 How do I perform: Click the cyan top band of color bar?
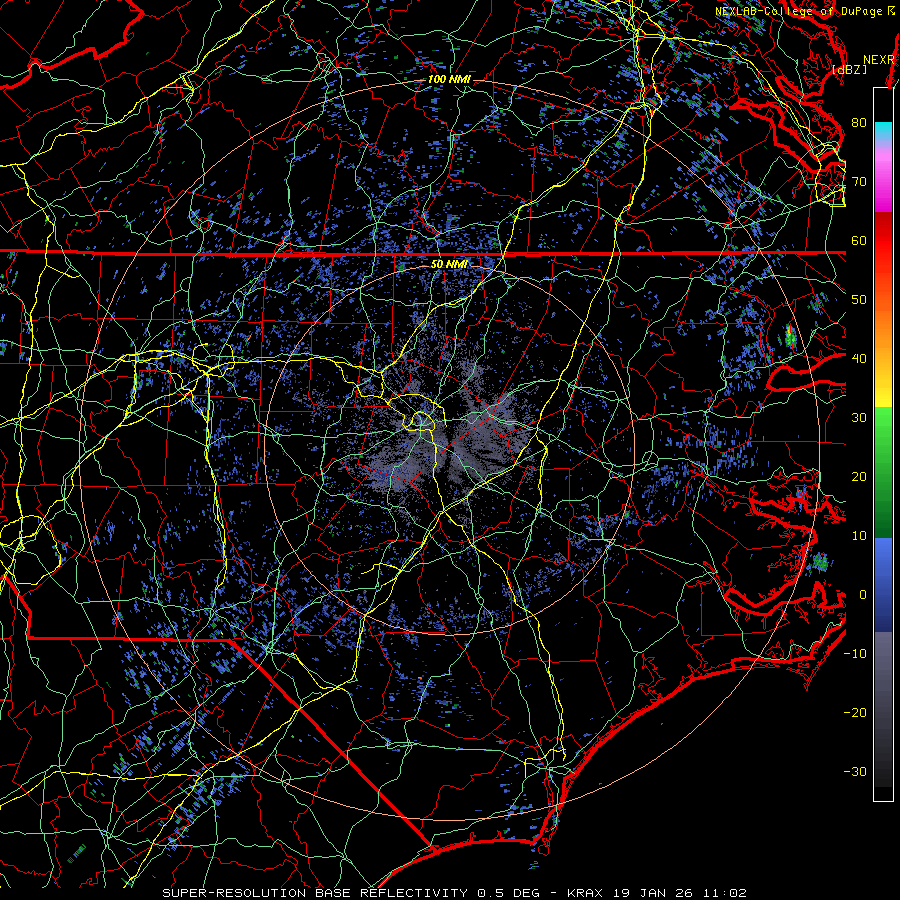coord(883,129)
